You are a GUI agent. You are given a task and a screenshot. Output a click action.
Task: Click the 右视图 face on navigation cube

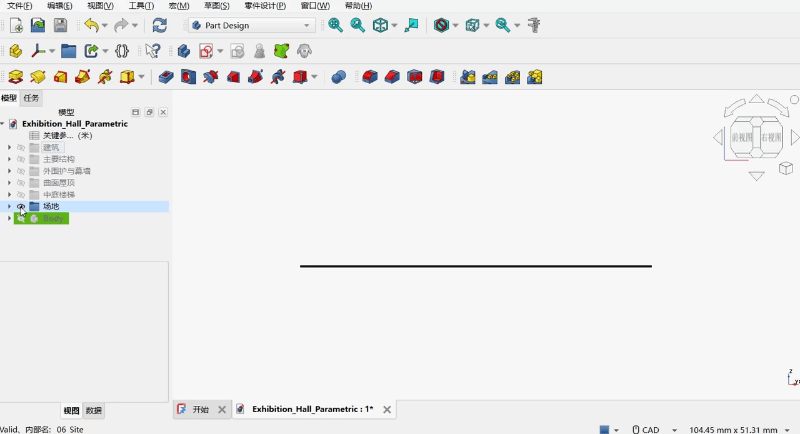point(771,138)
